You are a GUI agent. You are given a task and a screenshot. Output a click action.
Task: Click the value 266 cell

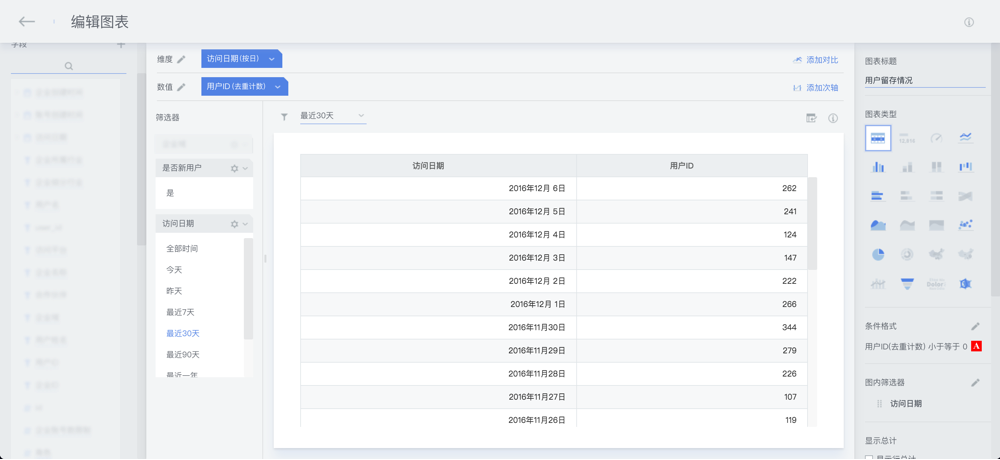point(692,304)
